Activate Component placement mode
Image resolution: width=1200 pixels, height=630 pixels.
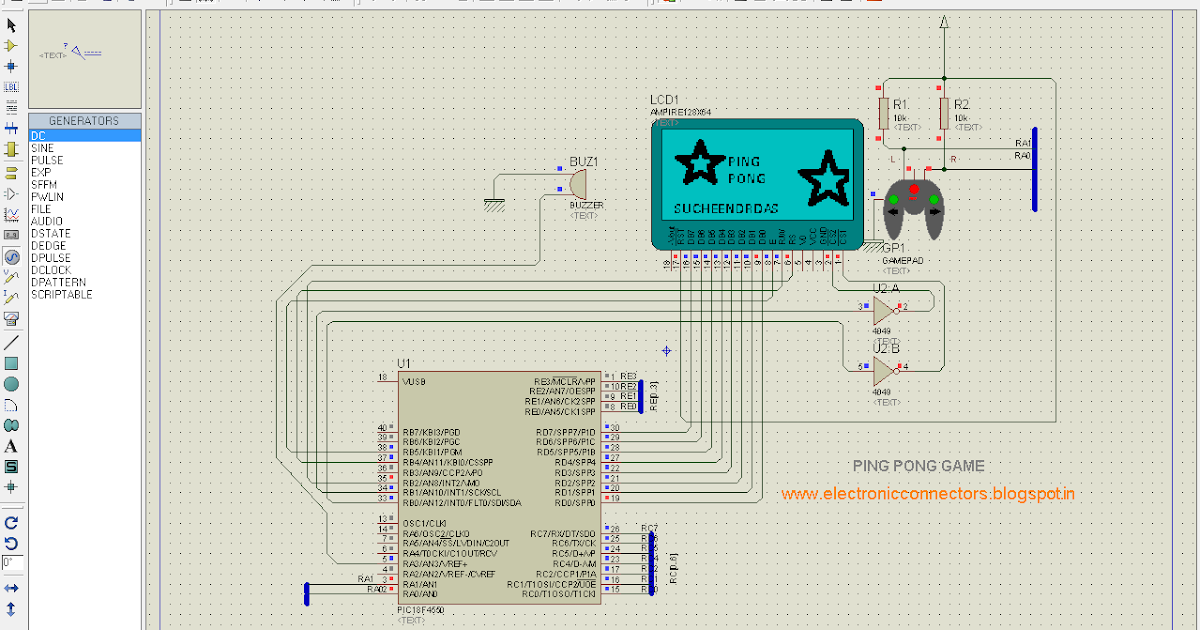(x=11, y=46)
